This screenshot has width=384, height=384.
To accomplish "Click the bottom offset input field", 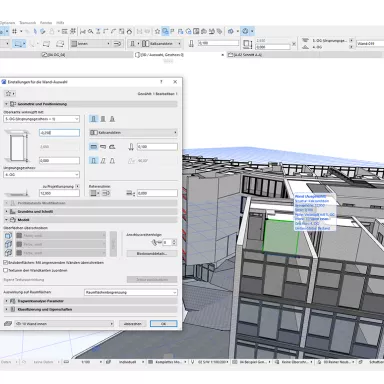I will (59, 161).
